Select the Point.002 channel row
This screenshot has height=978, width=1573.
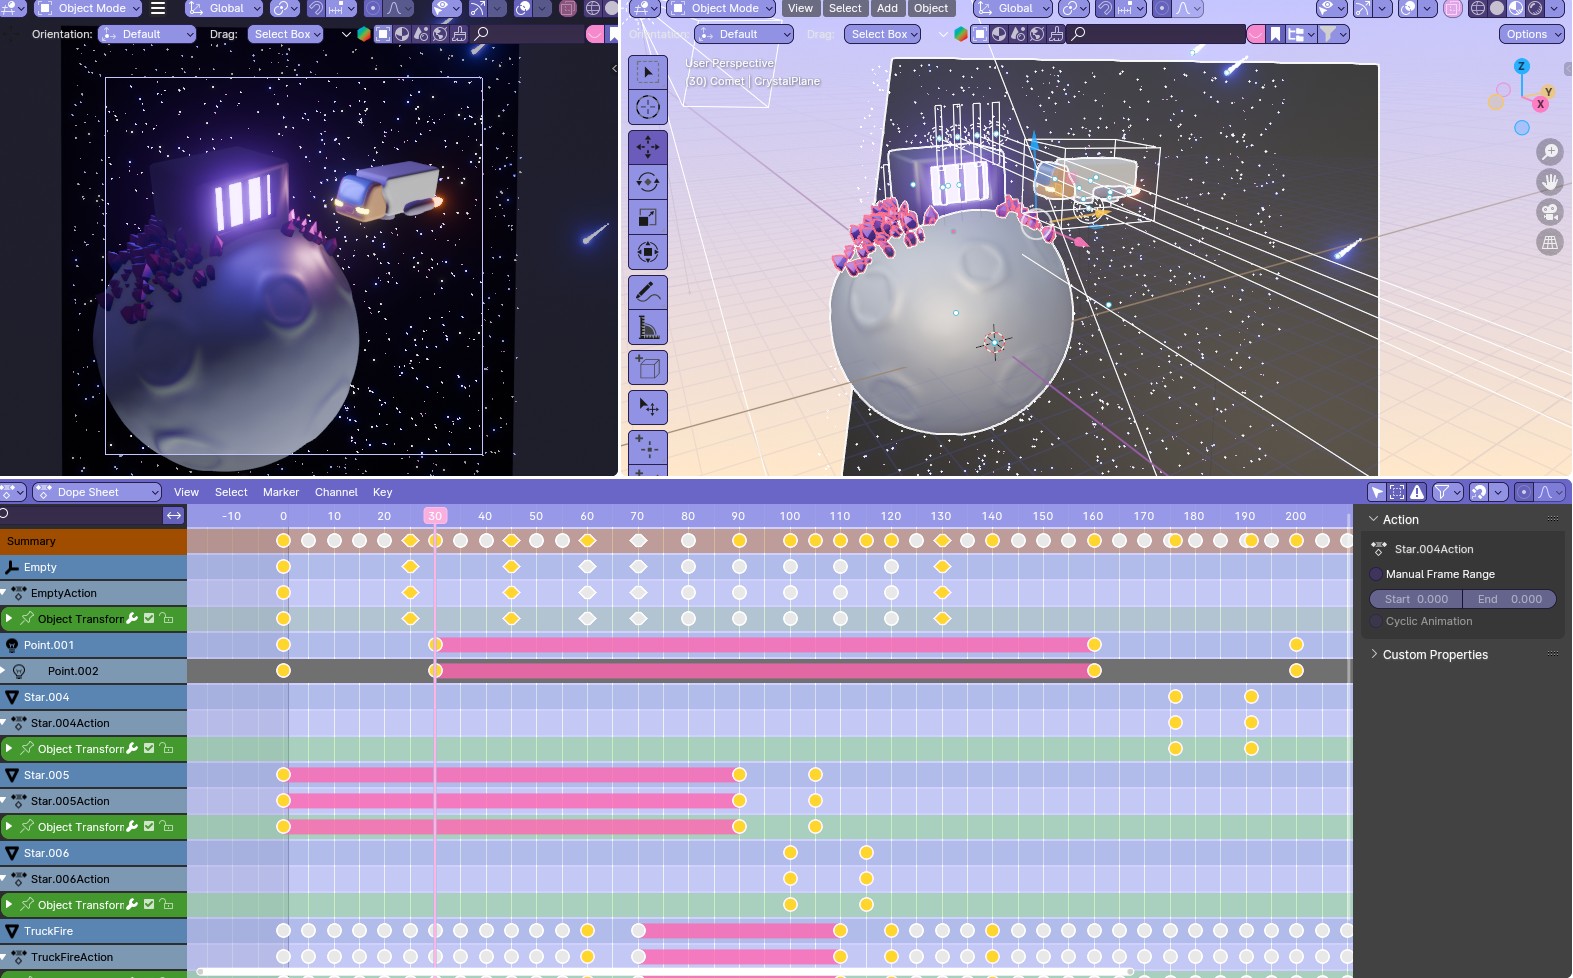tap(73, 671)
